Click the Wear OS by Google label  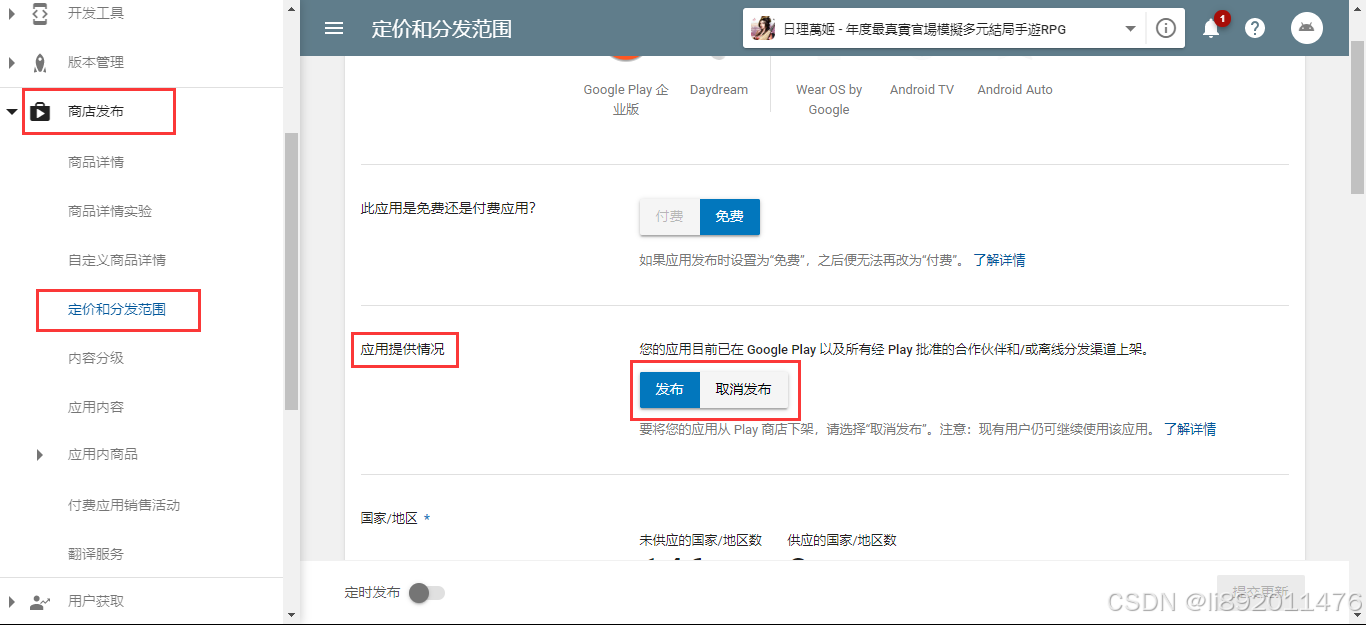click(x=829, y=100)
